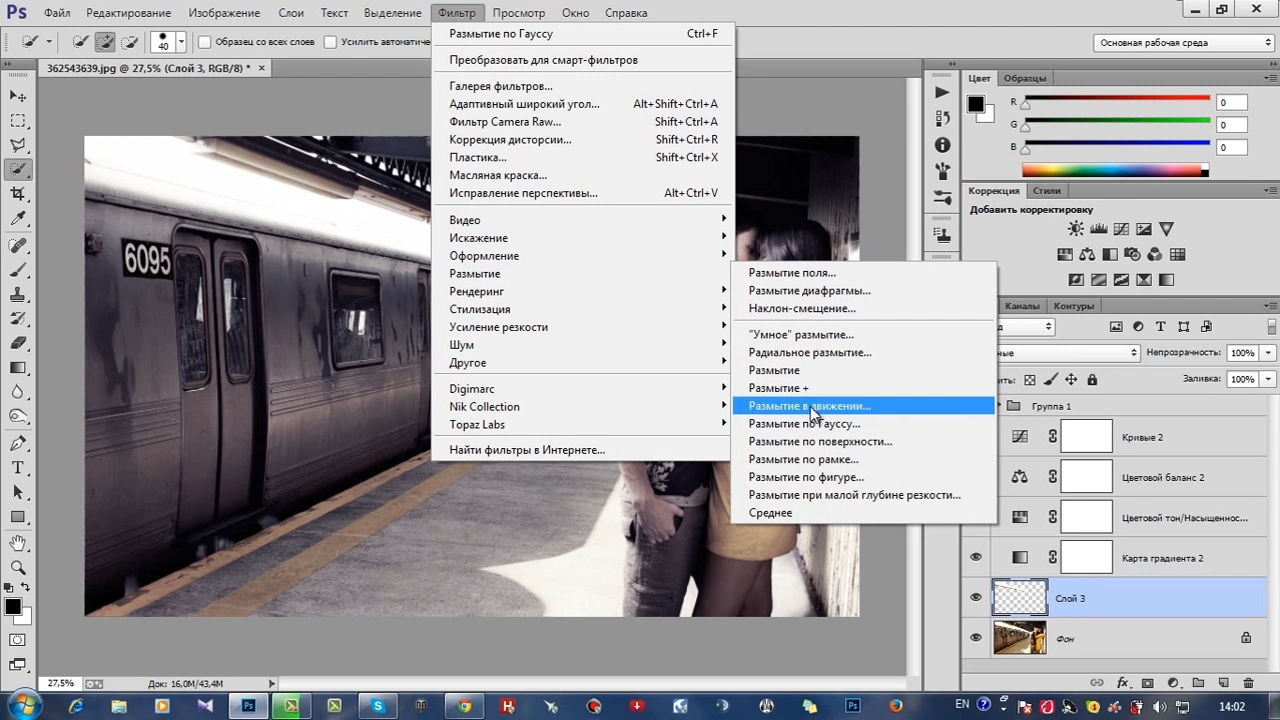Select the Hand tool
The image size is (1280, 720).
[x=18, y=543]
